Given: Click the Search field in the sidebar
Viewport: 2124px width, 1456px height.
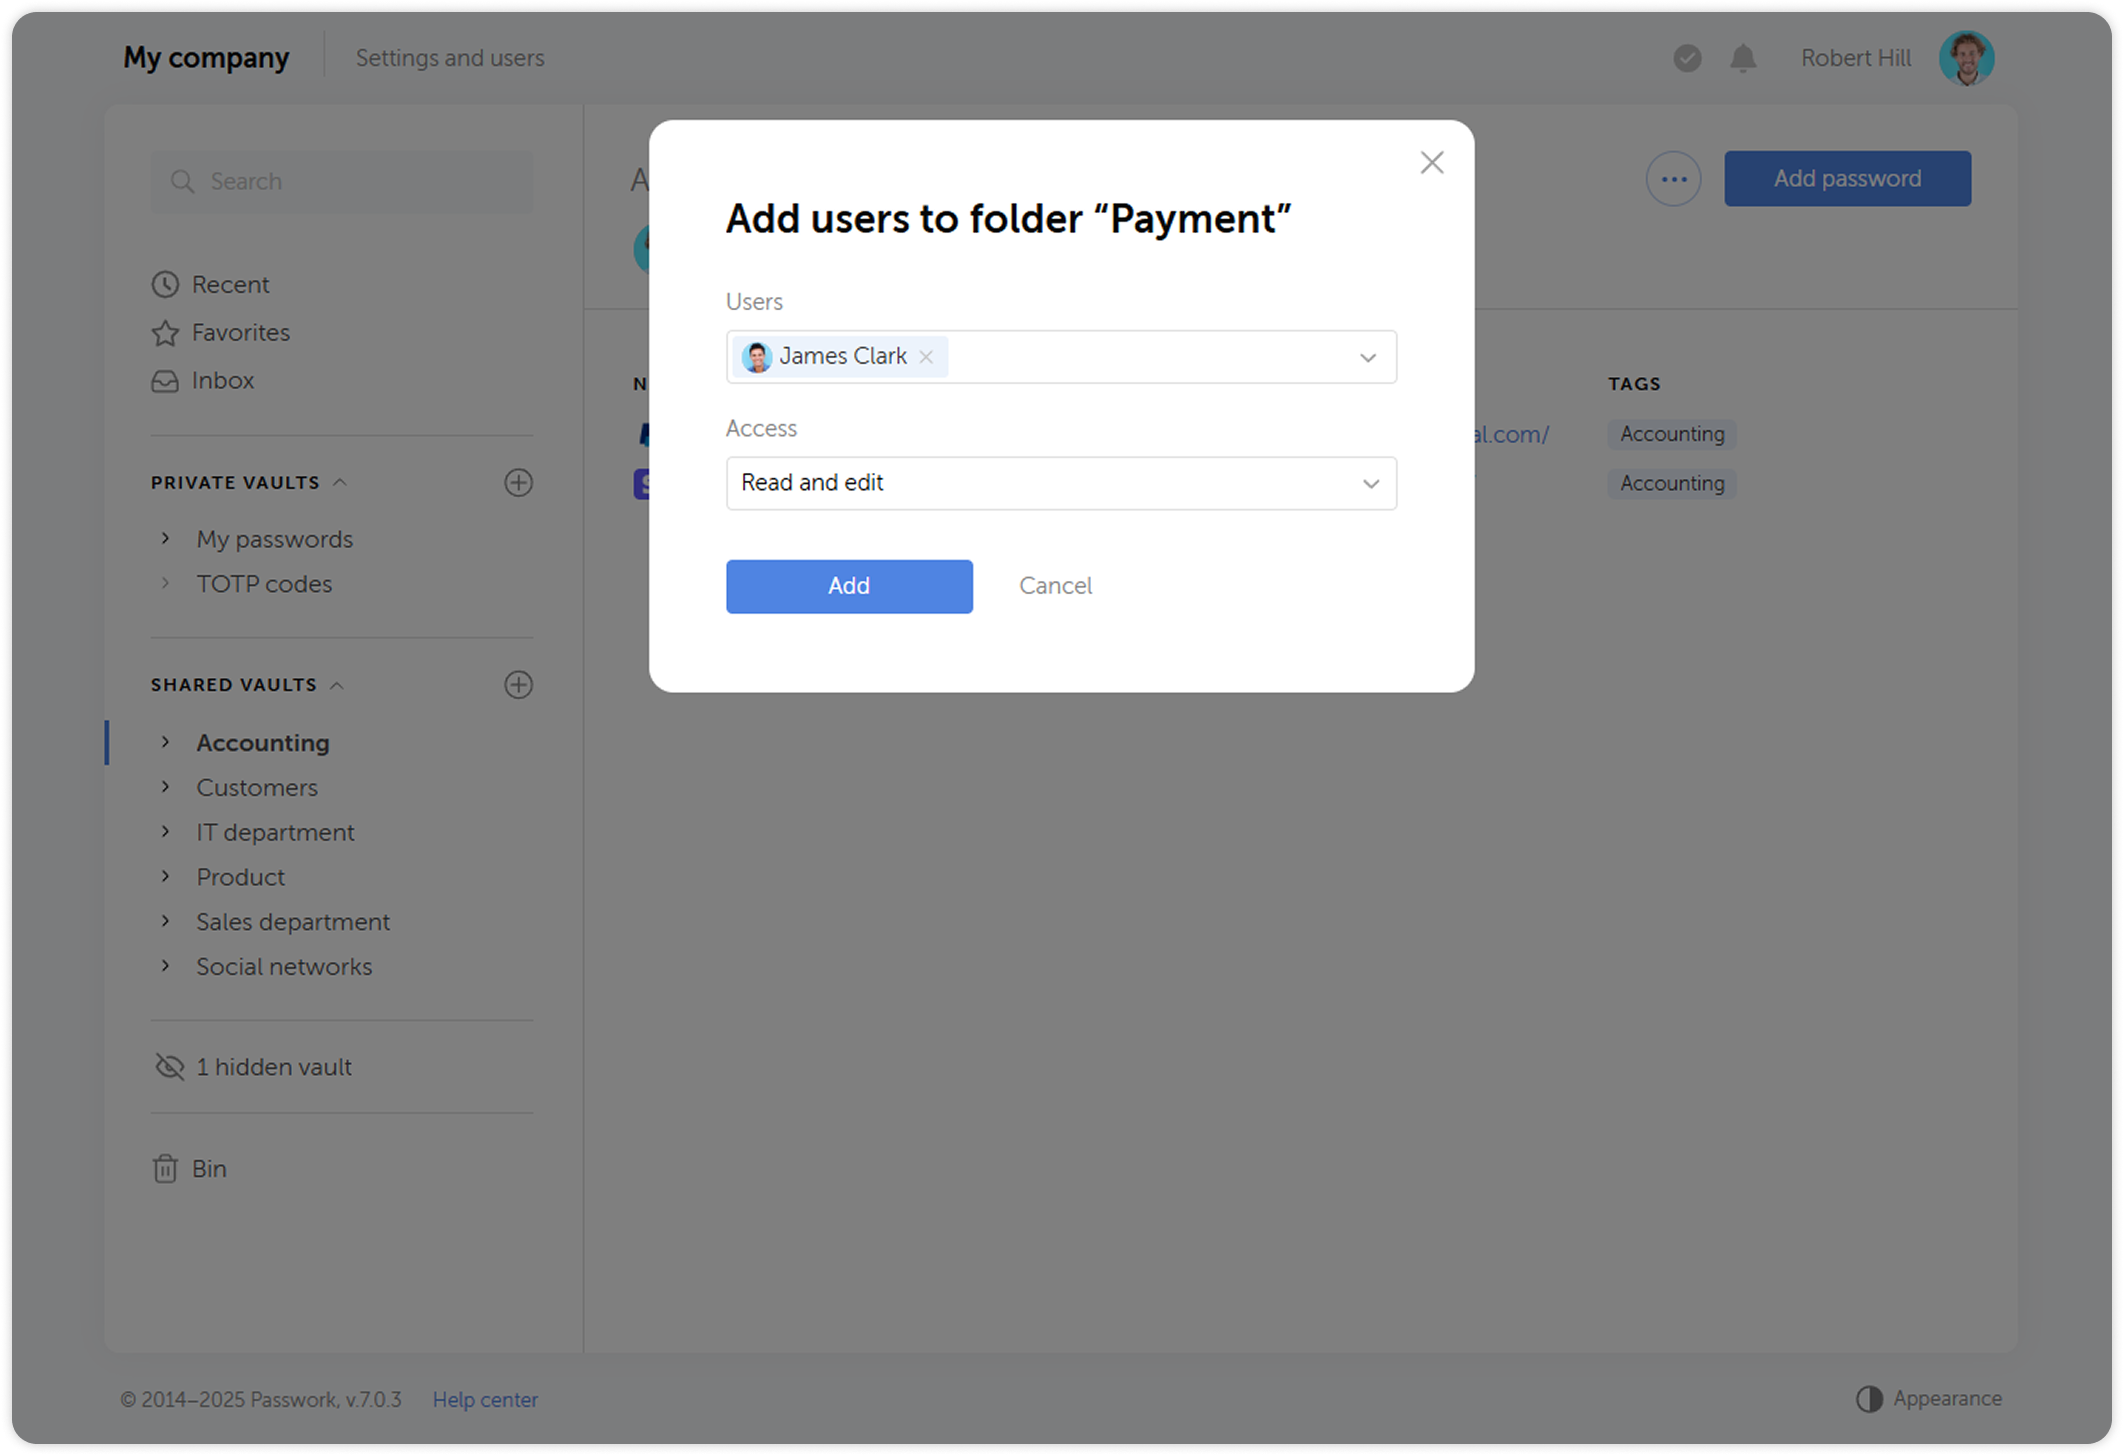Looking at the screenshot, I should [x=341, y=181].
